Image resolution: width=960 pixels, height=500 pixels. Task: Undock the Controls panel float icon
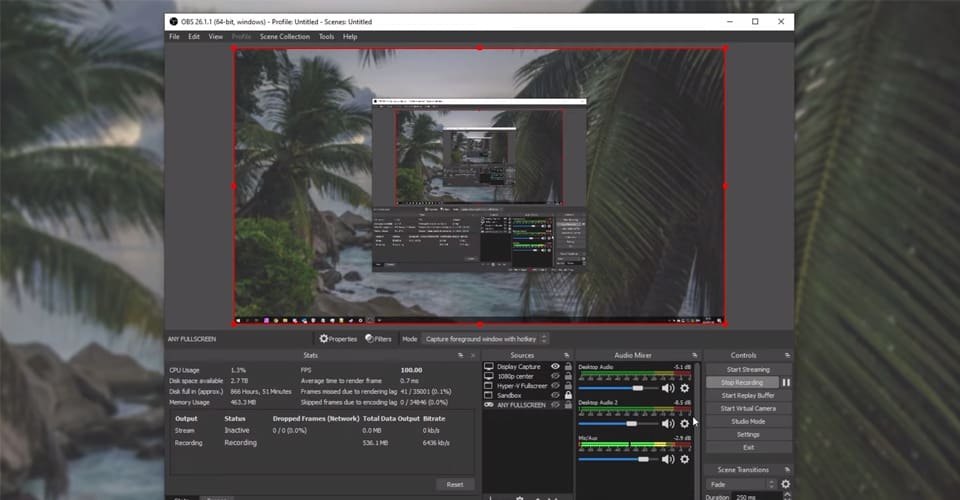[x=787, y=356]
